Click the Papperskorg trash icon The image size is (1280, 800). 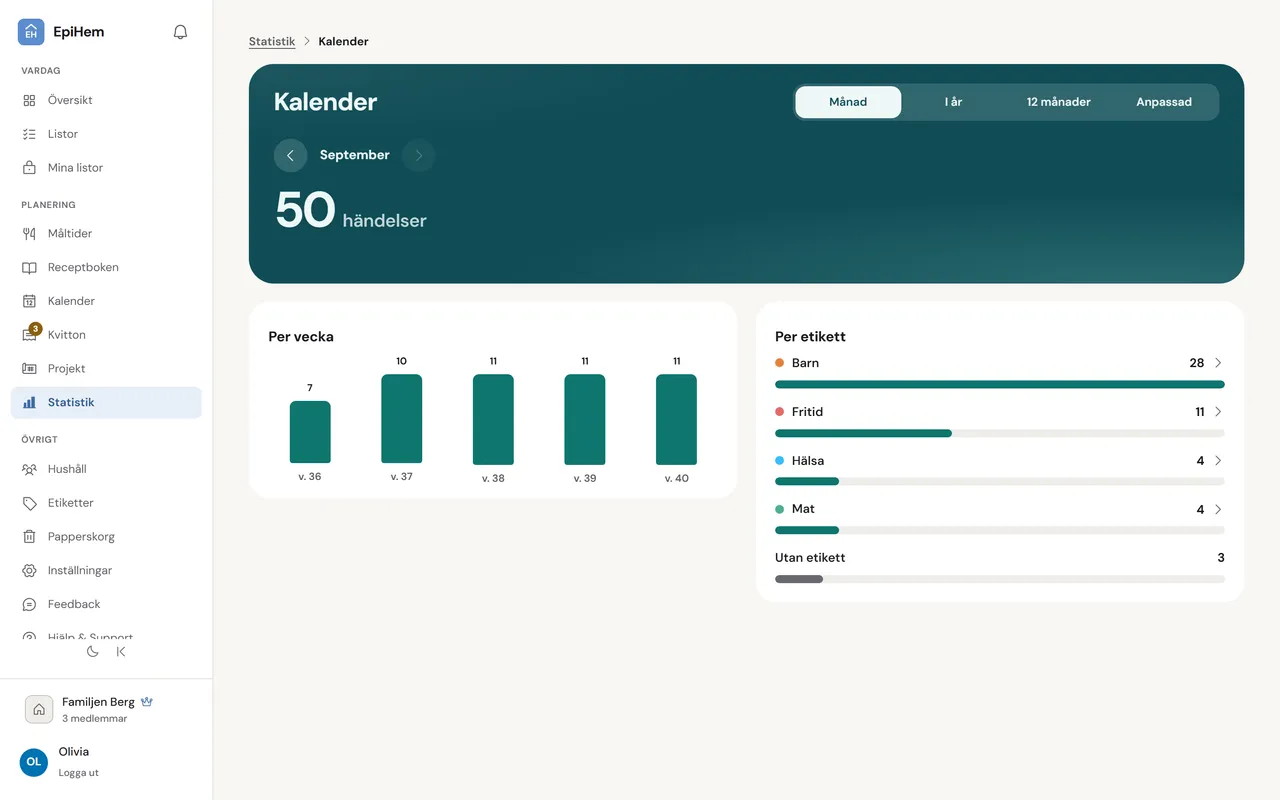(30, 537)
